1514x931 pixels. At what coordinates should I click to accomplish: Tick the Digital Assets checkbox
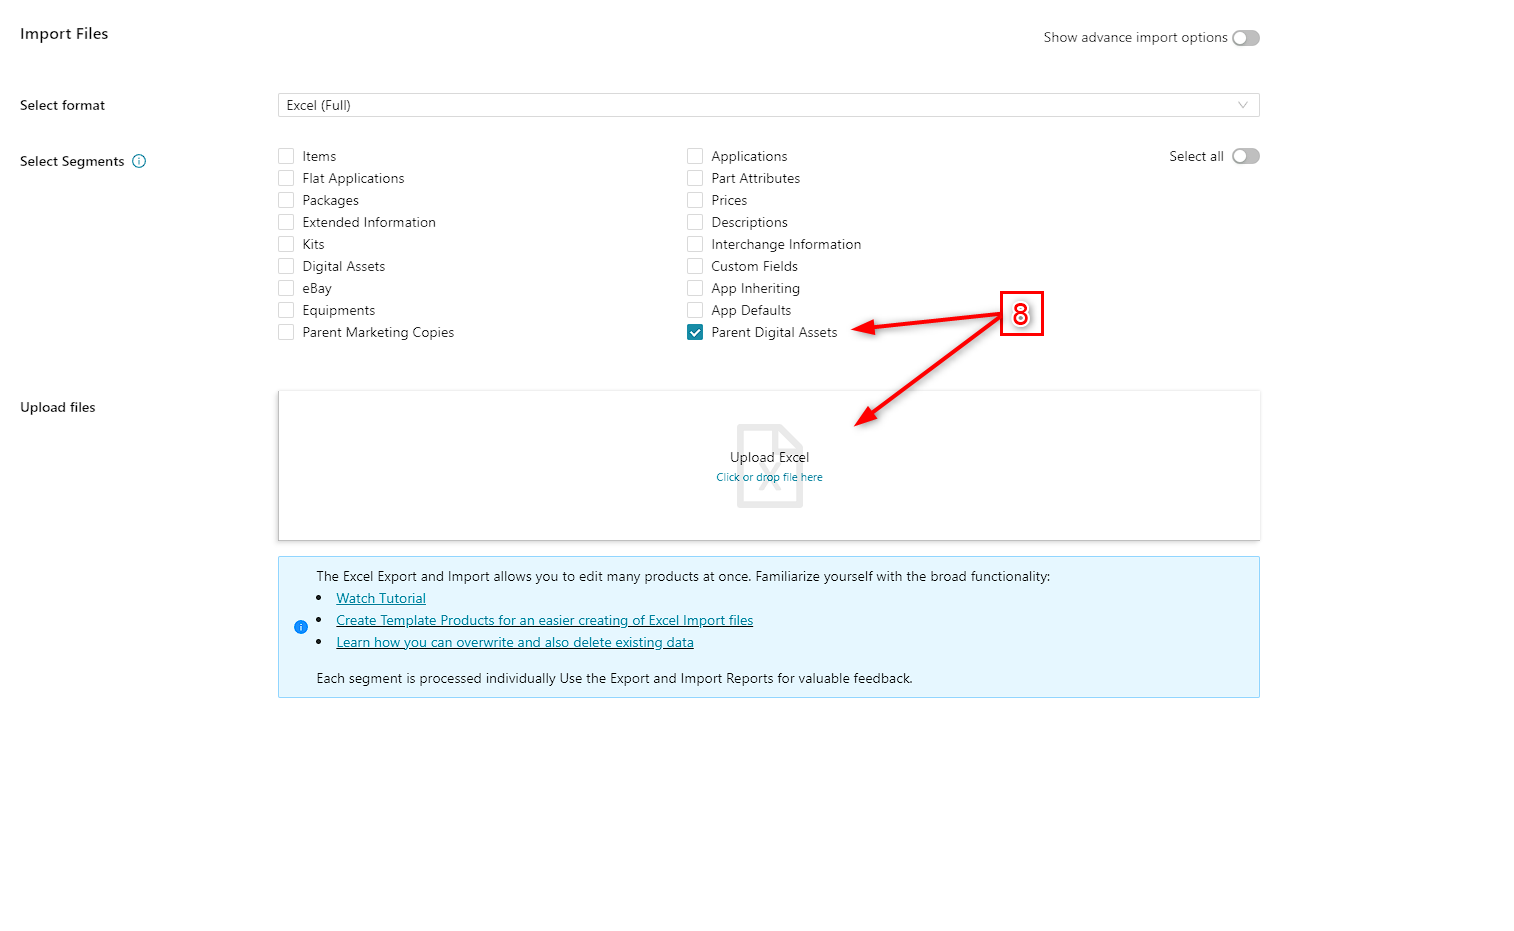click(287, 266)
